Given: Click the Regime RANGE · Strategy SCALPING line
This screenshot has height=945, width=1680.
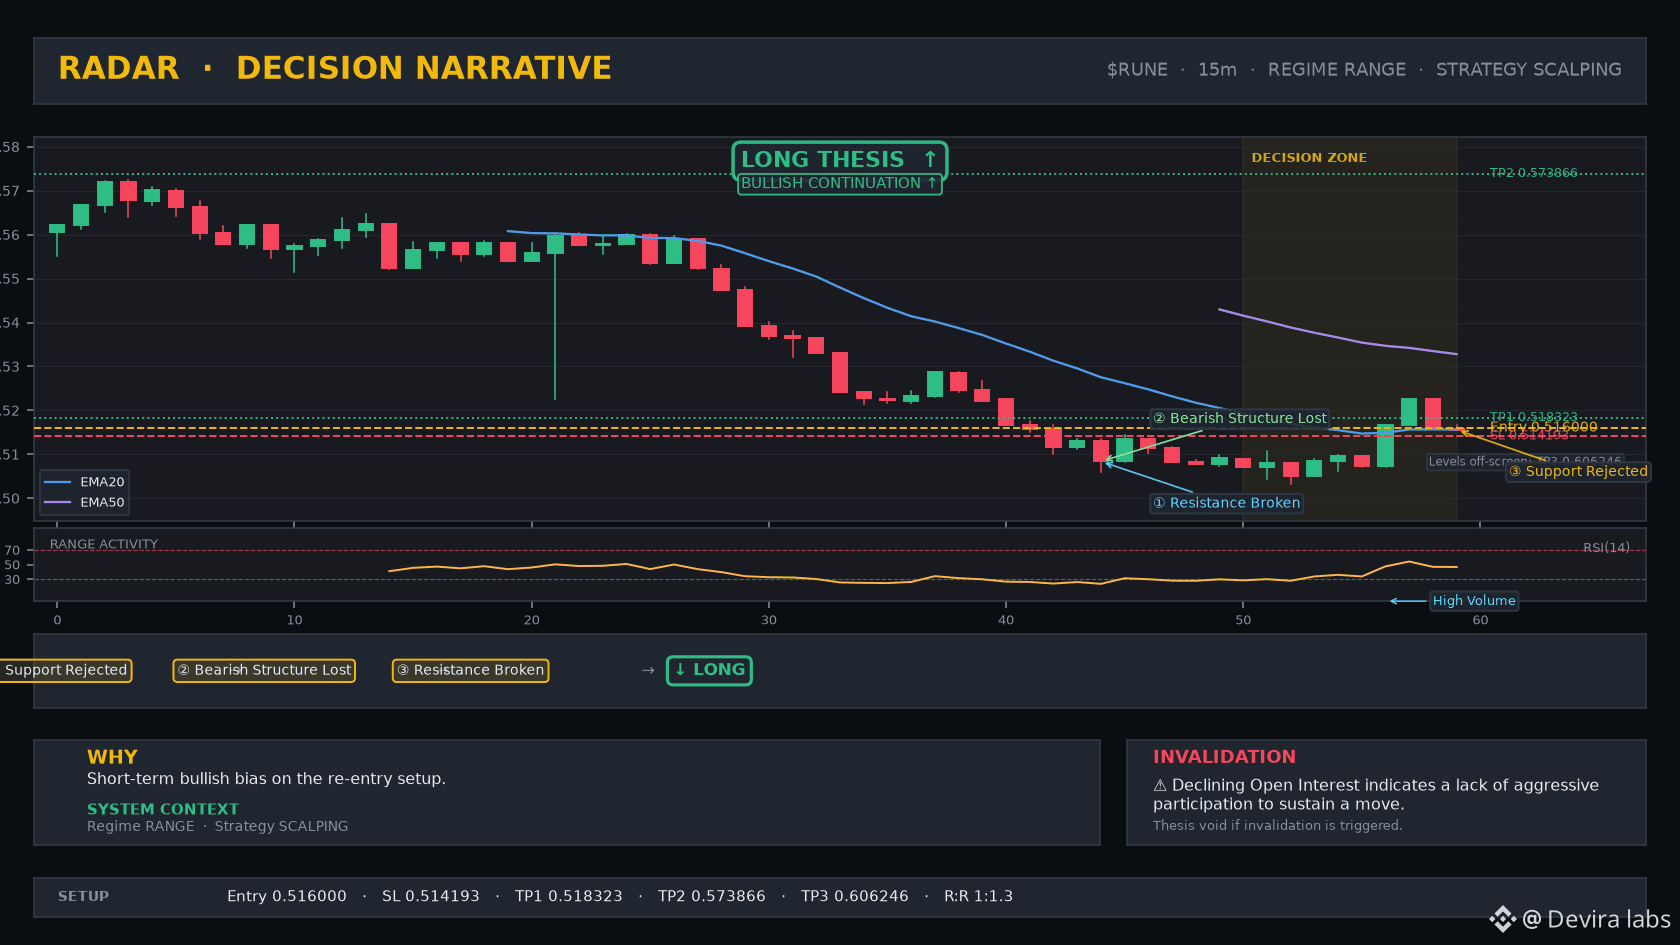Looking at the screenshot, I should (x=218, y=826).
